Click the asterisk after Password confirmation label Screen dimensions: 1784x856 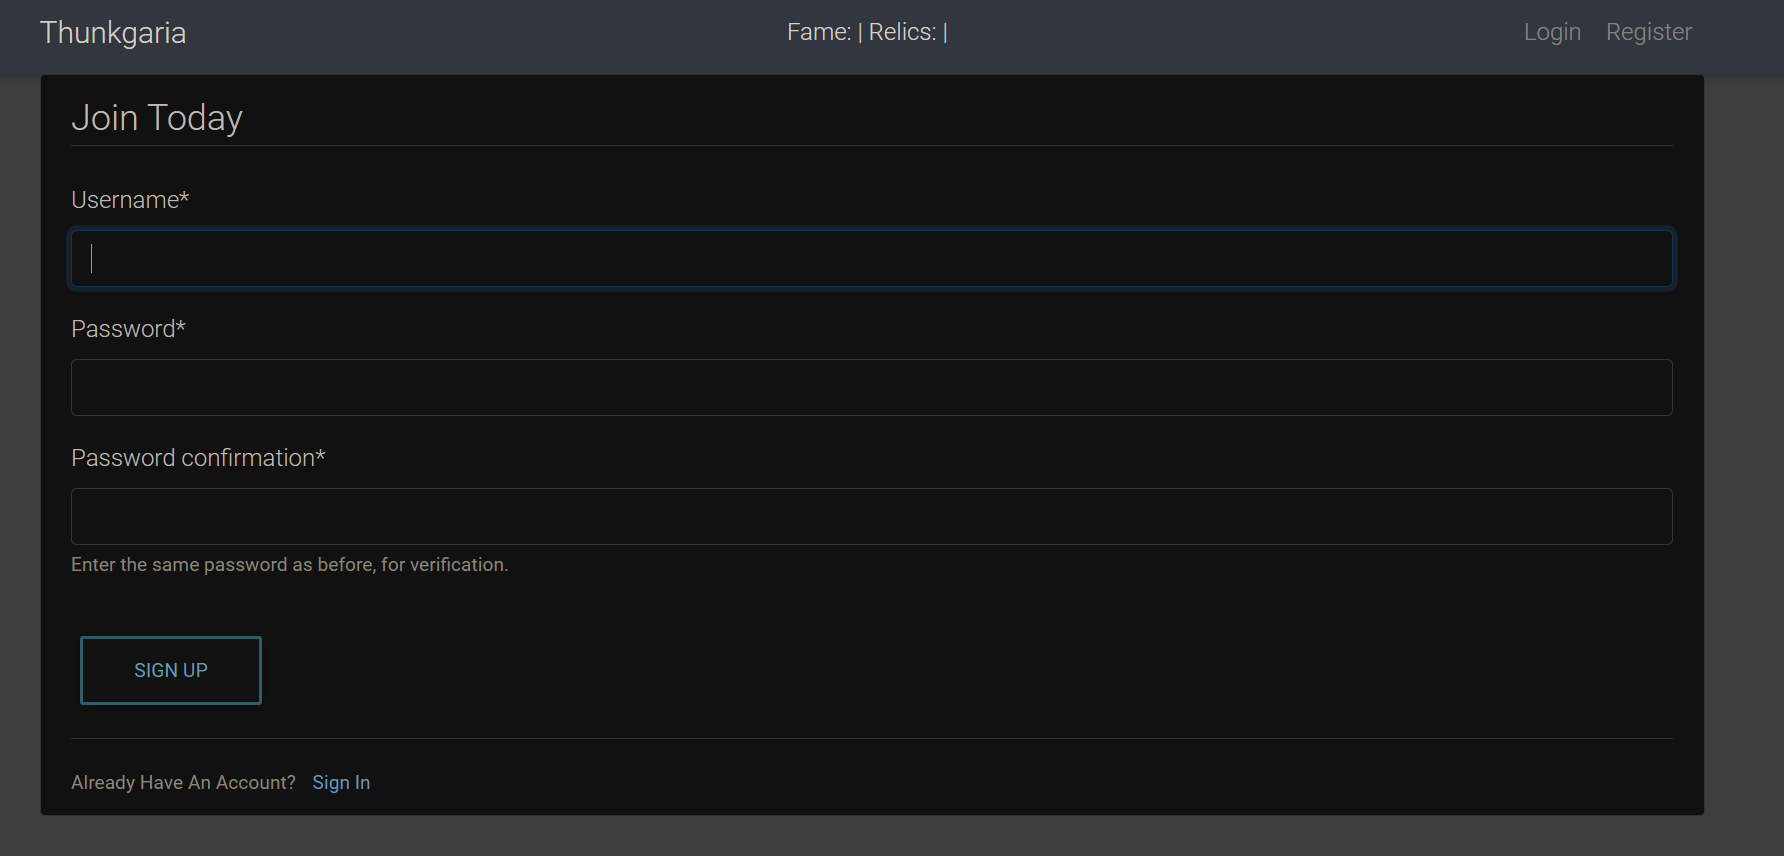[320, 456]
